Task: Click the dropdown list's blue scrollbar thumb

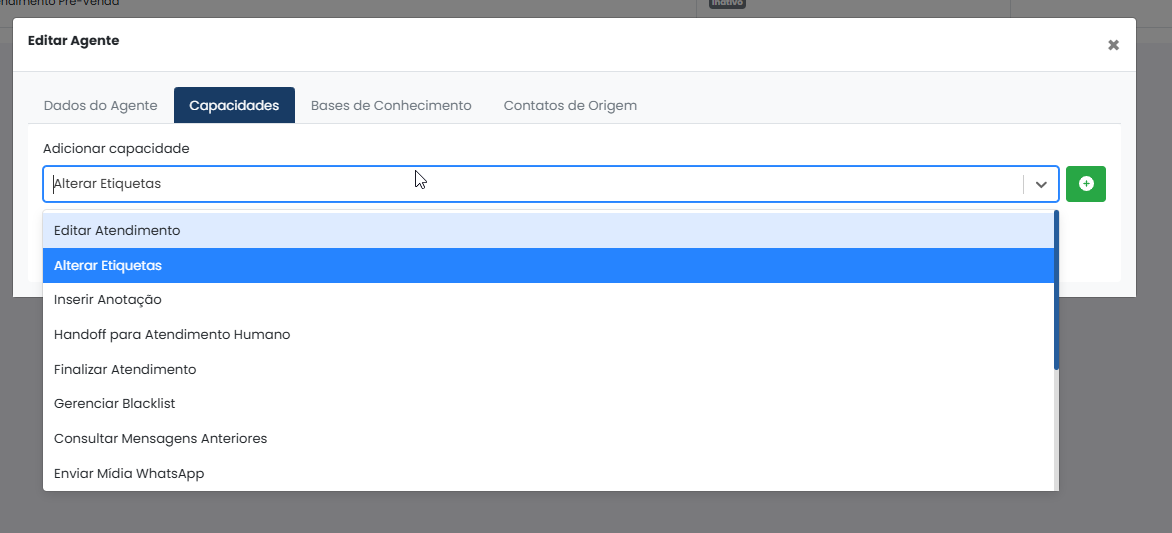Action: coord(1056,290)
